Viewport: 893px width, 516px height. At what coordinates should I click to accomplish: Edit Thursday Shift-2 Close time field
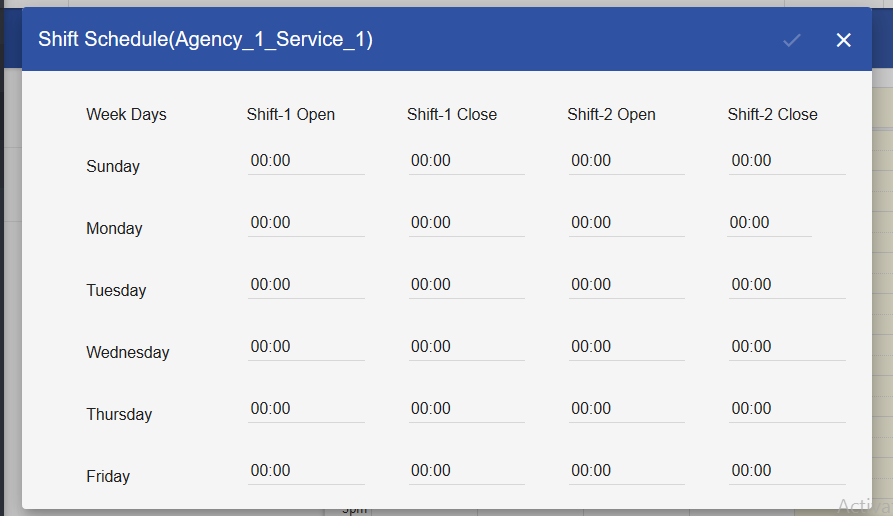[786, 409]
